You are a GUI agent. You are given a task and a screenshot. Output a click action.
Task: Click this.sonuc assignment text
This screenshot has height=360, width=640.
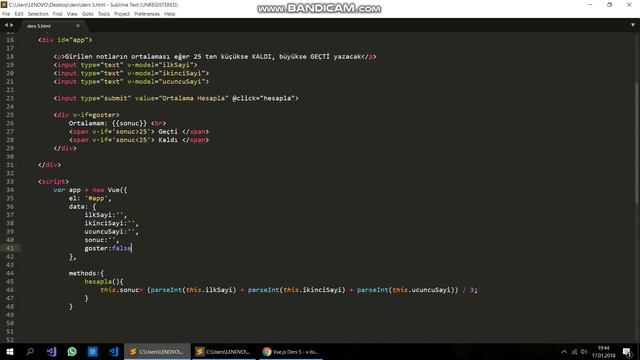pos(120,290)
